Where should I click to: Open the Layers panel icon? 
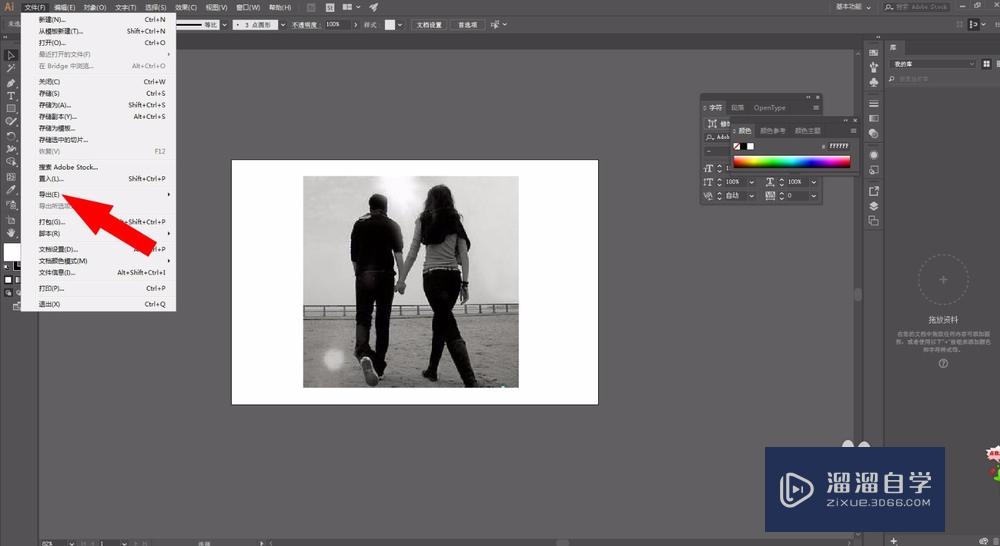874,206
